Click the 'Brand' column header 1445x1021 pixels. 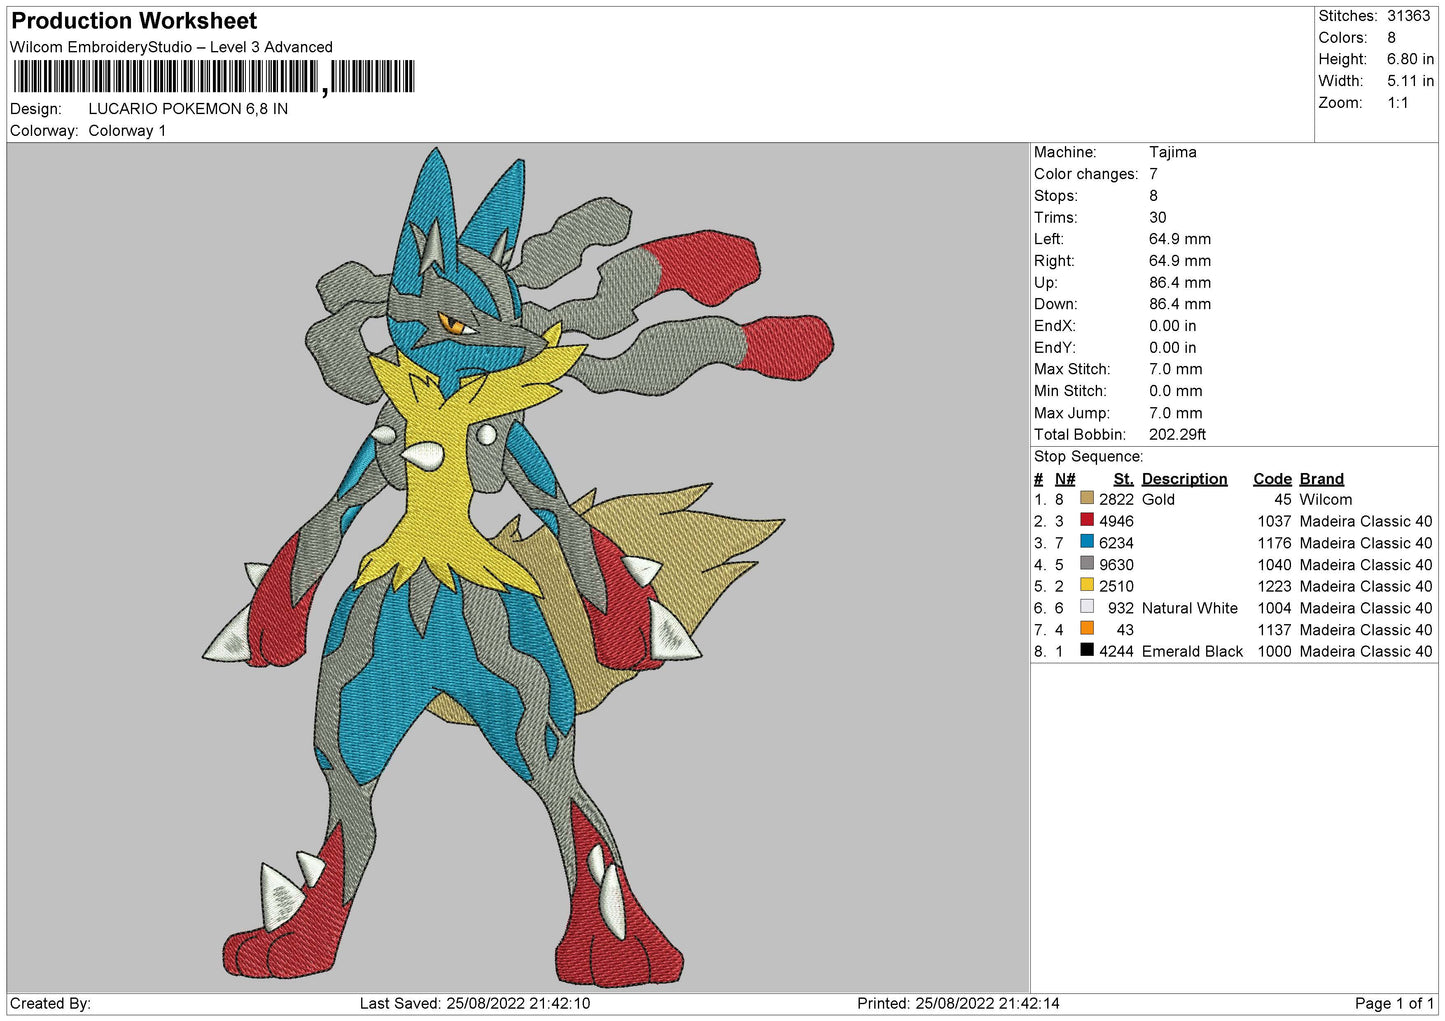[1321, 479]
